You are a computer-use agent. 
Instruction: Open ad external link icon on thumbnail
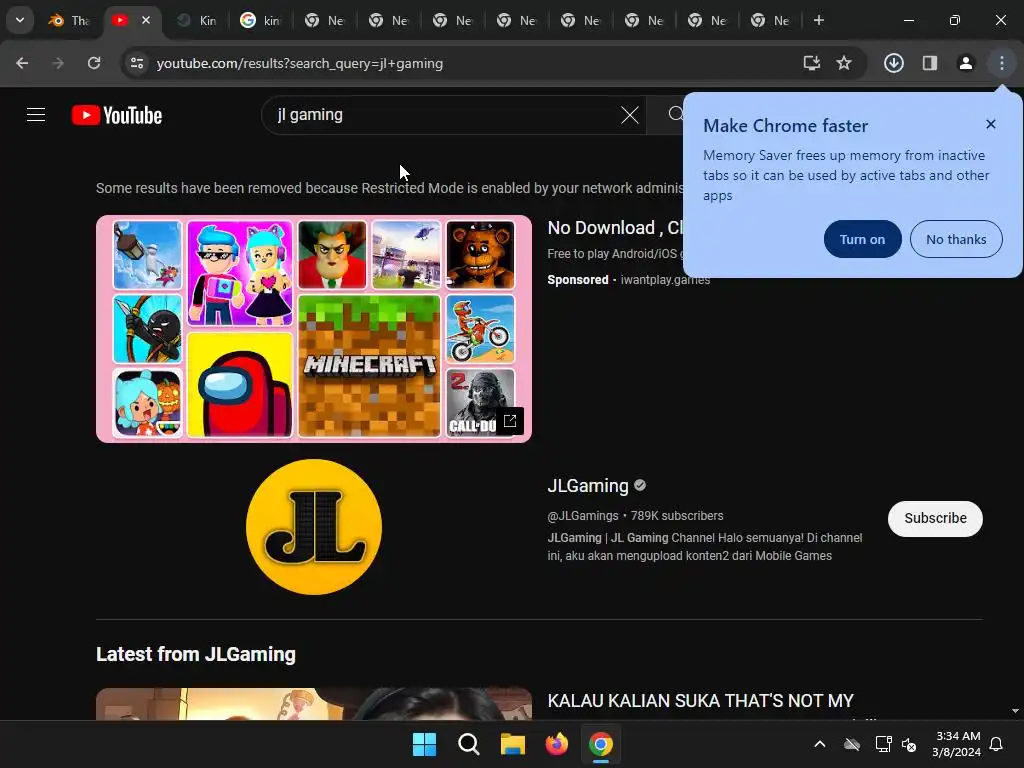[509, 421]
